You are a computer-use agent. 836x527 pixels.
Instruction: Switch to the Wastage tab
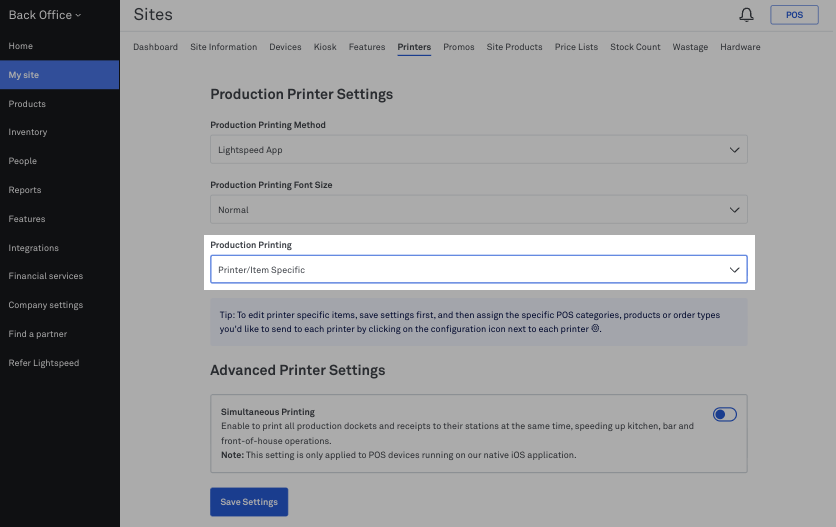690,47
